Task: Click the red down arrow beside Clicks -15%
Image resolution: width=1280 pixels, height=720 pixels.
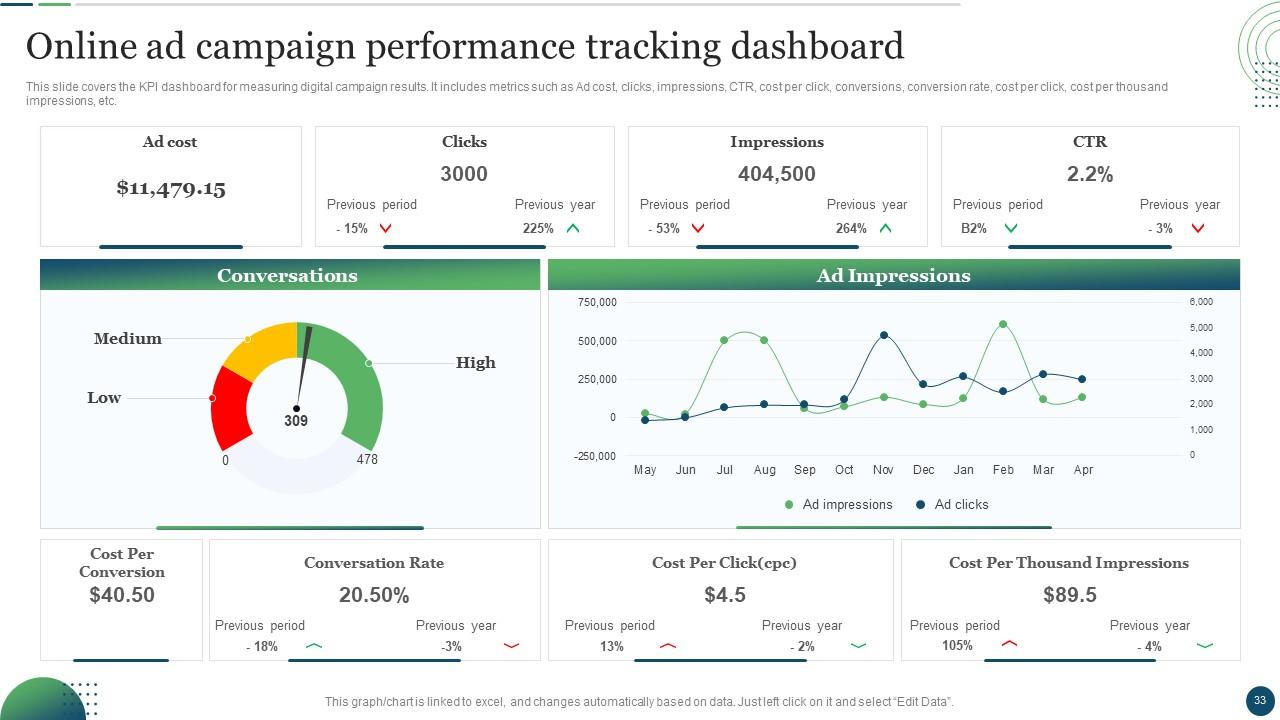Action: (386, 229)
